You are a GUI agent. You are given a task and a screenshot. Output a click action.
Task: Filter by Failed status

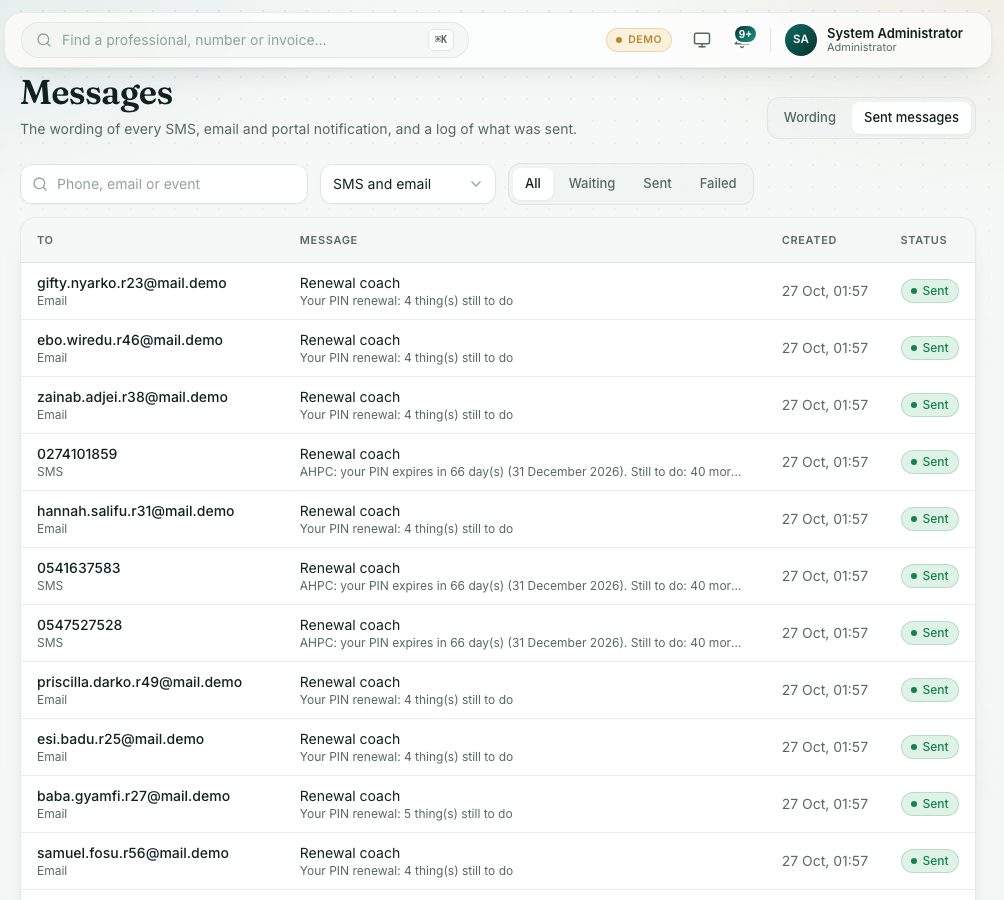click(x=717, y=184)
